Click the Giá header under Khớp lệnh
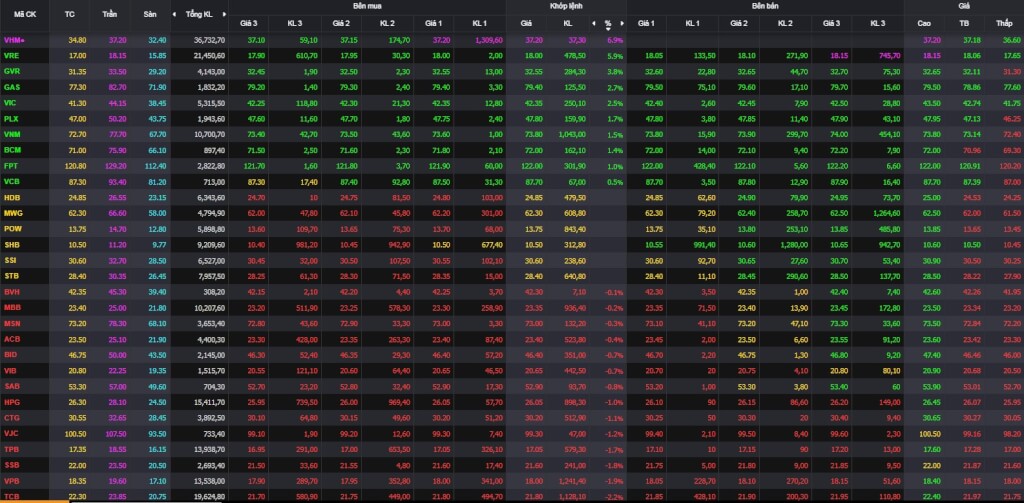 click(x=526, y=23)
